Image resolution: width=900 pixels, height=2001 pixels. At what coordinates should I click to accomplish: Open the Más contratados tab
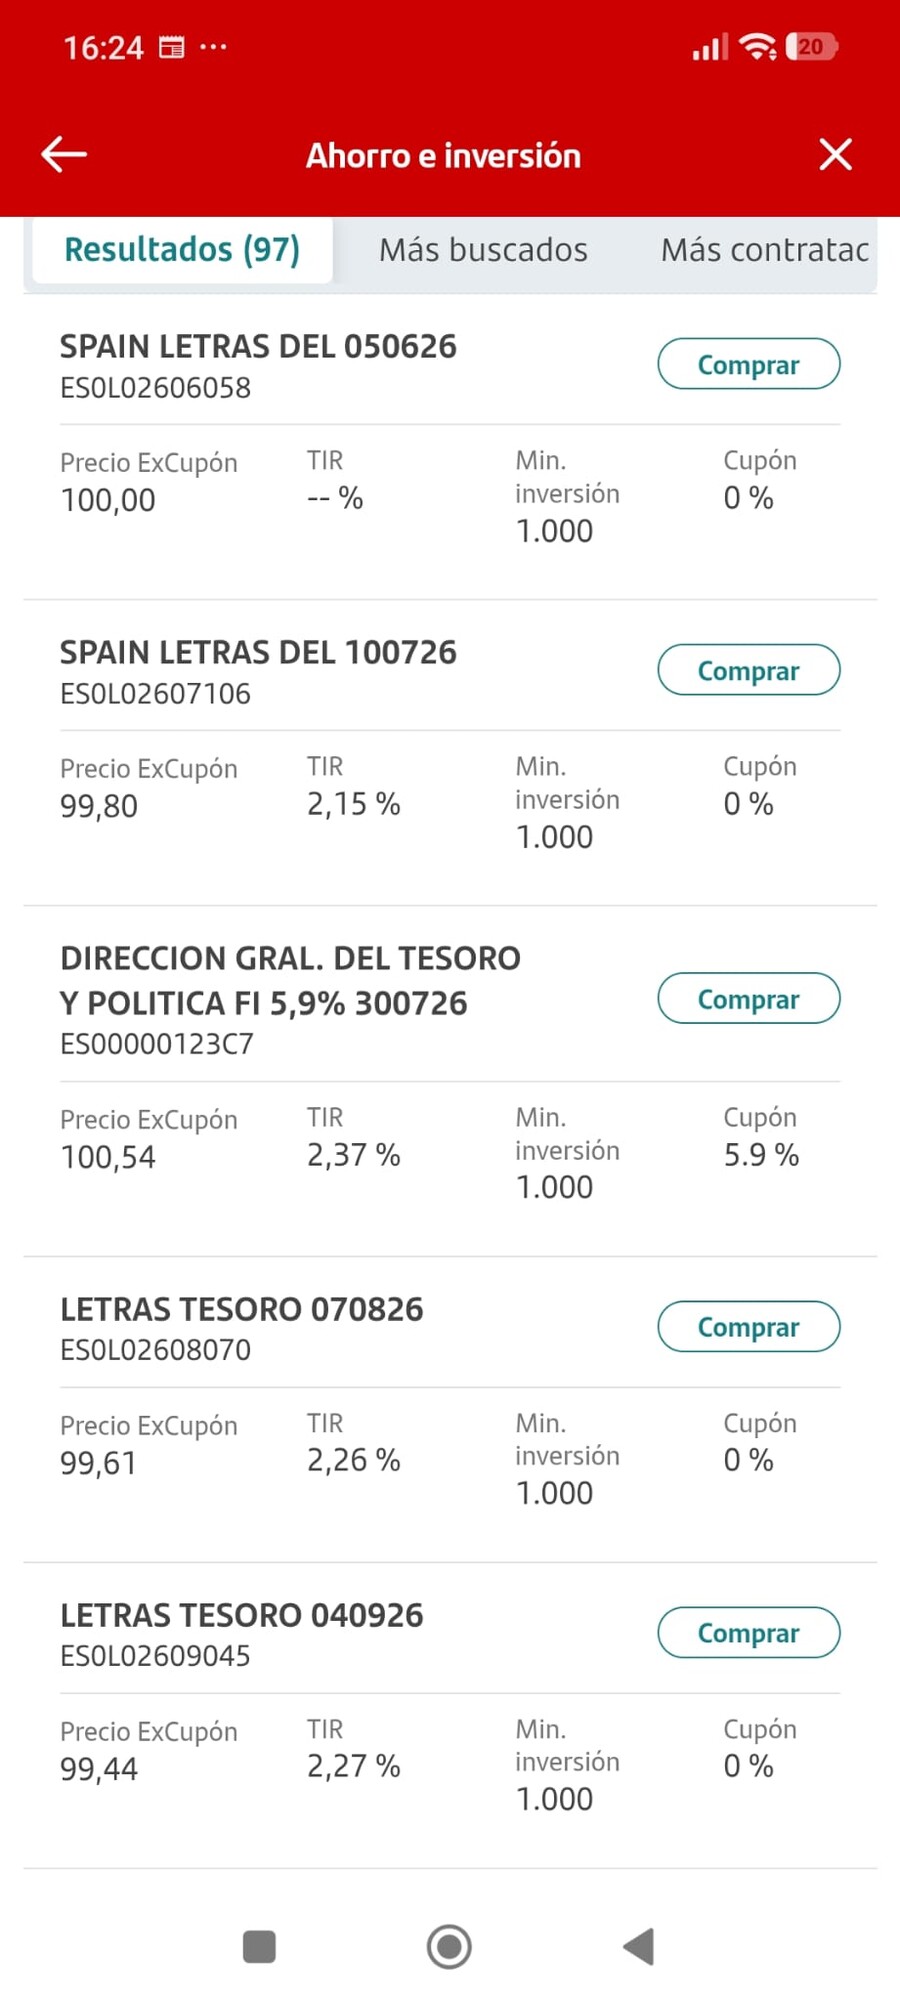tap(765, 250)
